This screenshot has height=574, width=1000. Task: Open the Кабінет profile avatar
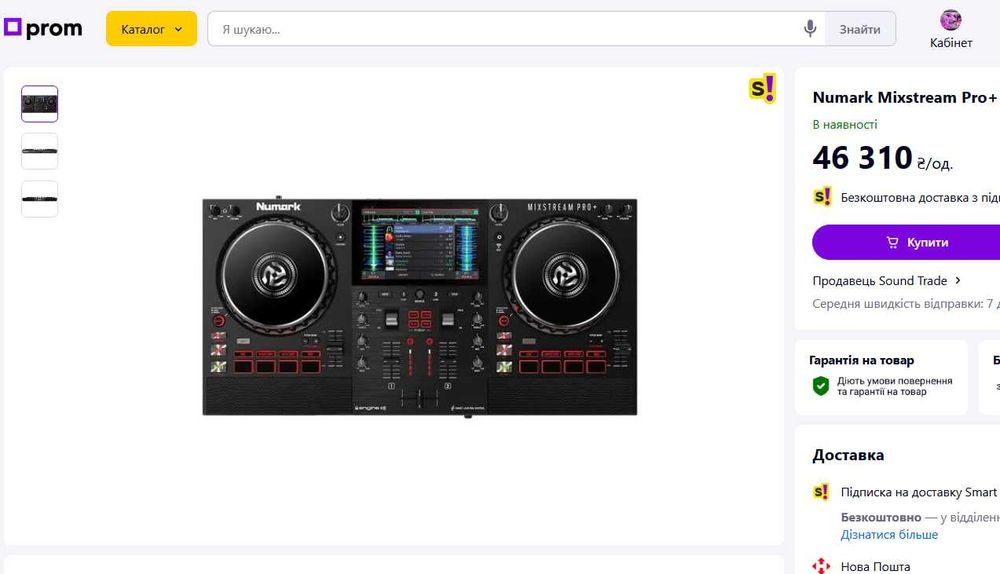(950, 20)
